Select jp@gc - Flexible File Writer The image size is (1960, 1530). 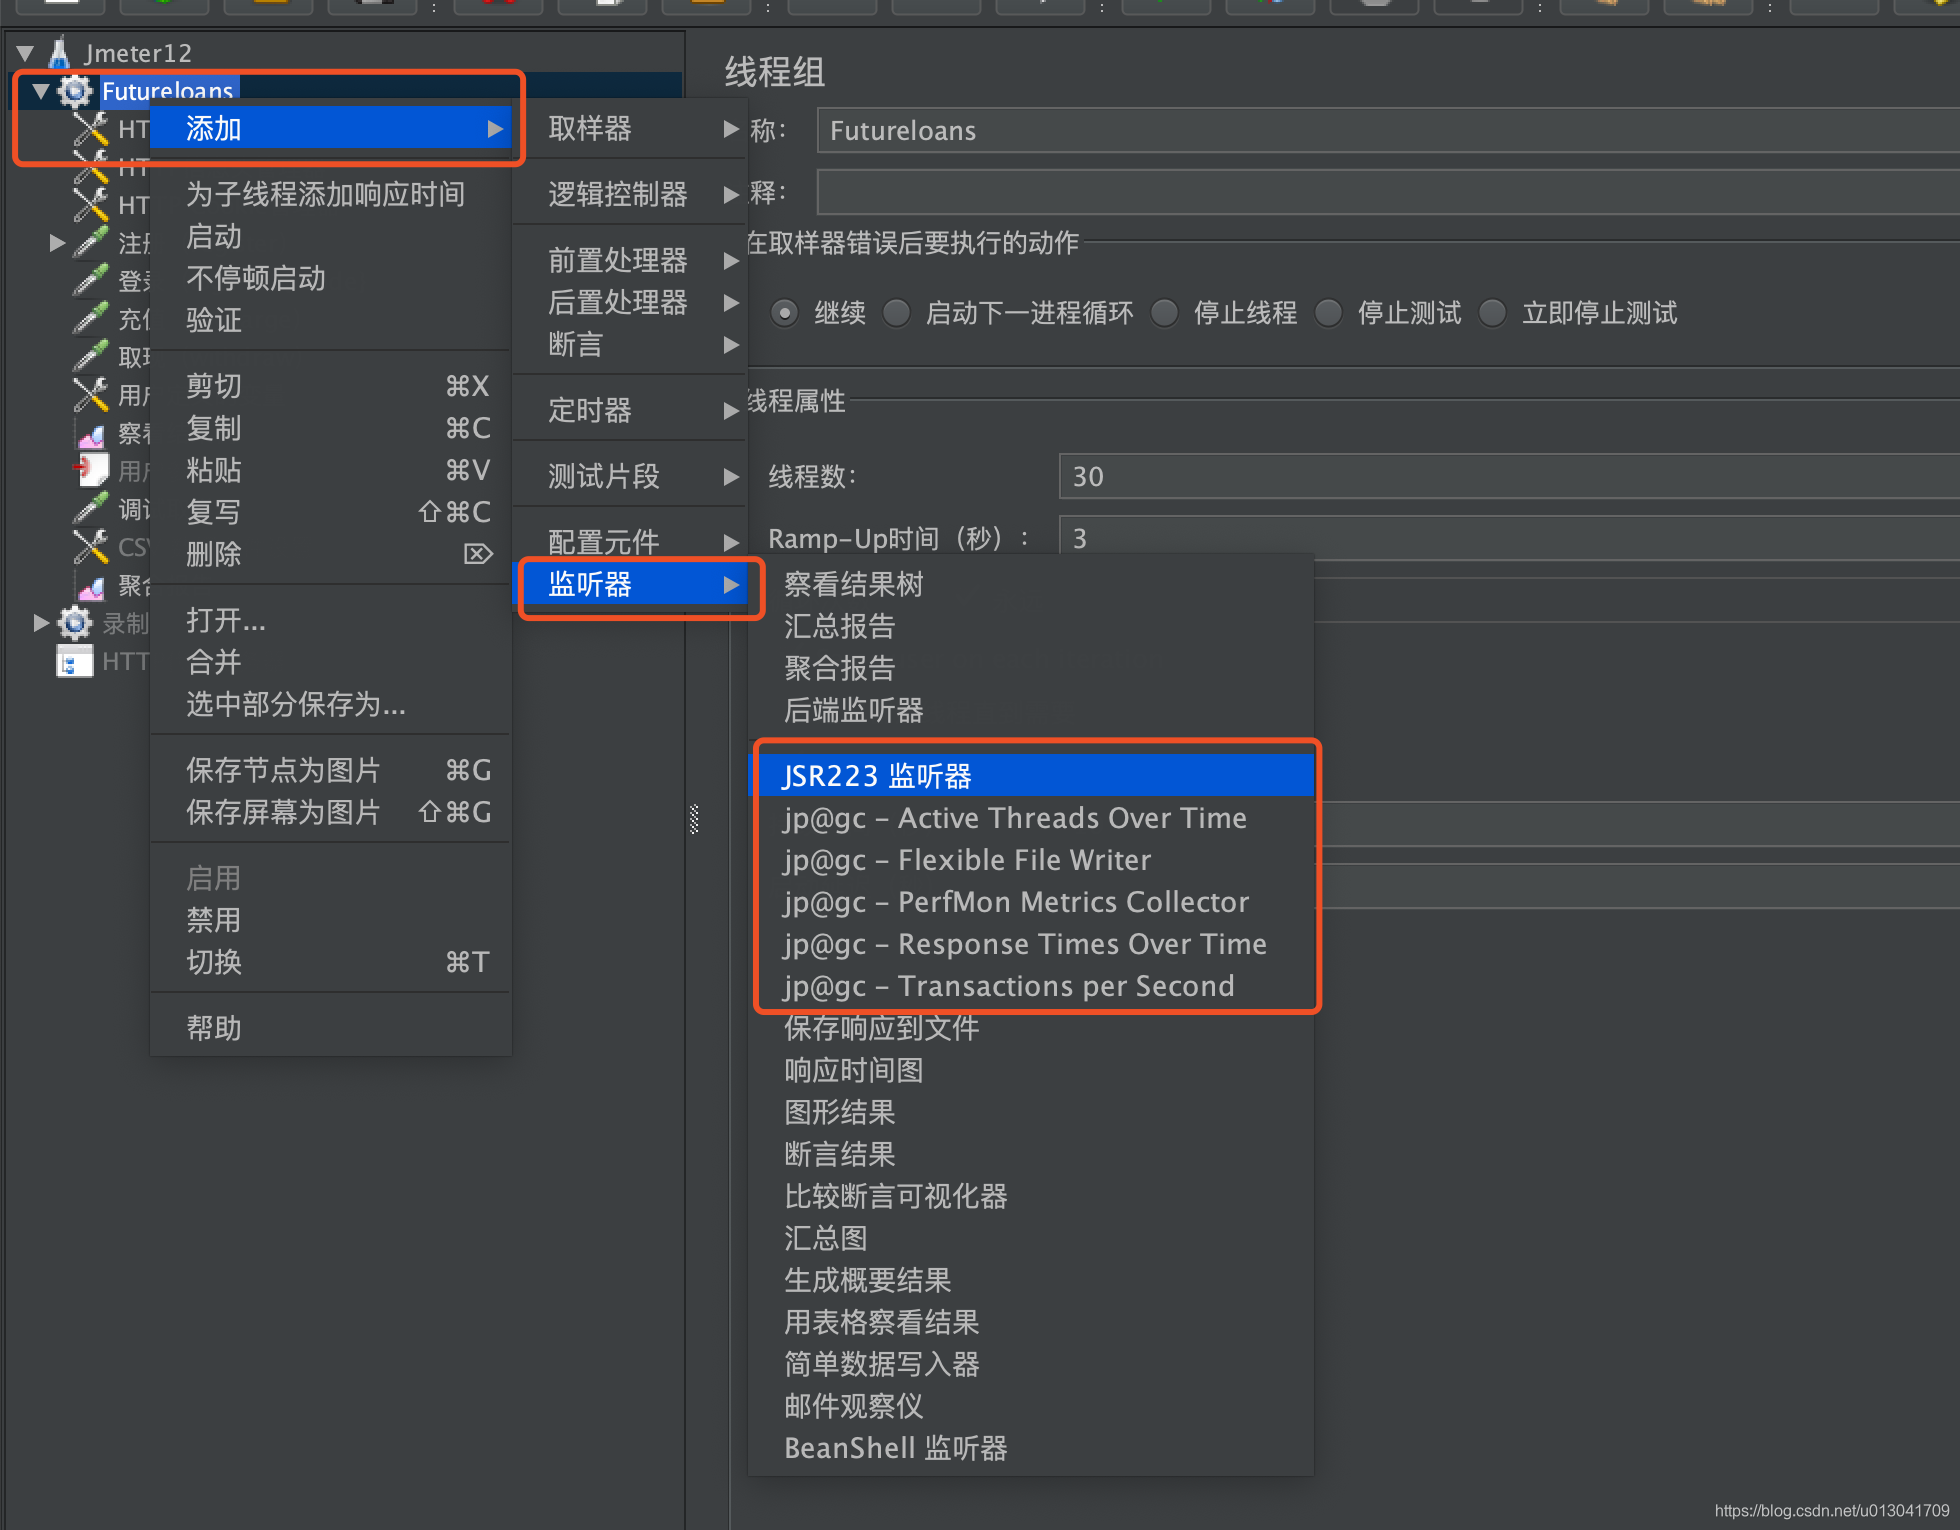[1031, 860]
